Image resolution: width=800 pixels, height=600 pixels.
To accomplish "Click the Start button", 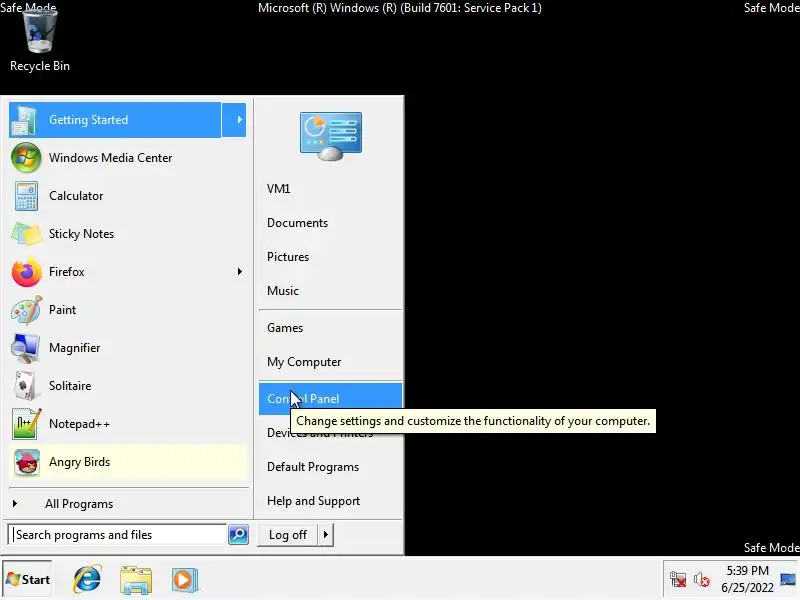I will (28, 580).
